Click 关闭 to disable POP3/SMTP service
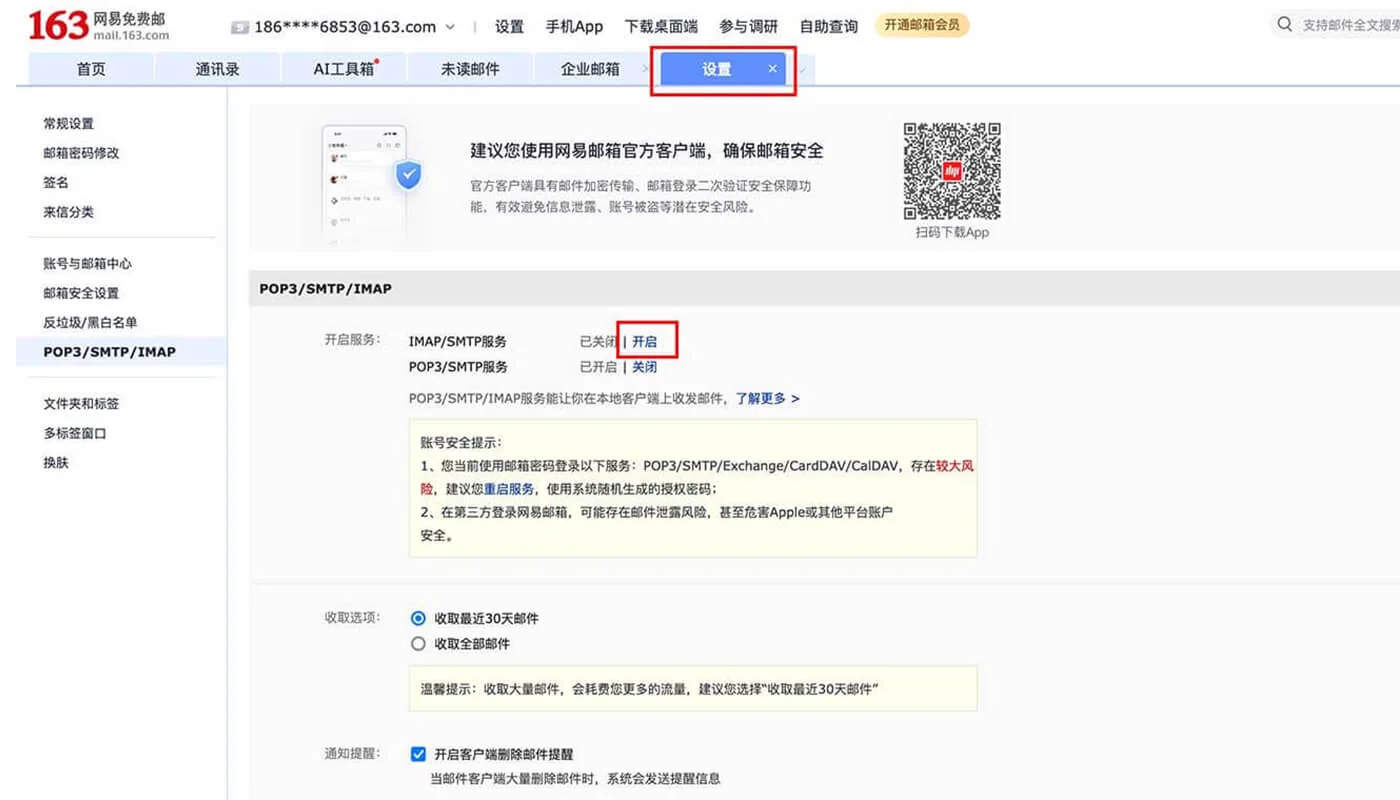The image size is (1400, 800). 645,367
